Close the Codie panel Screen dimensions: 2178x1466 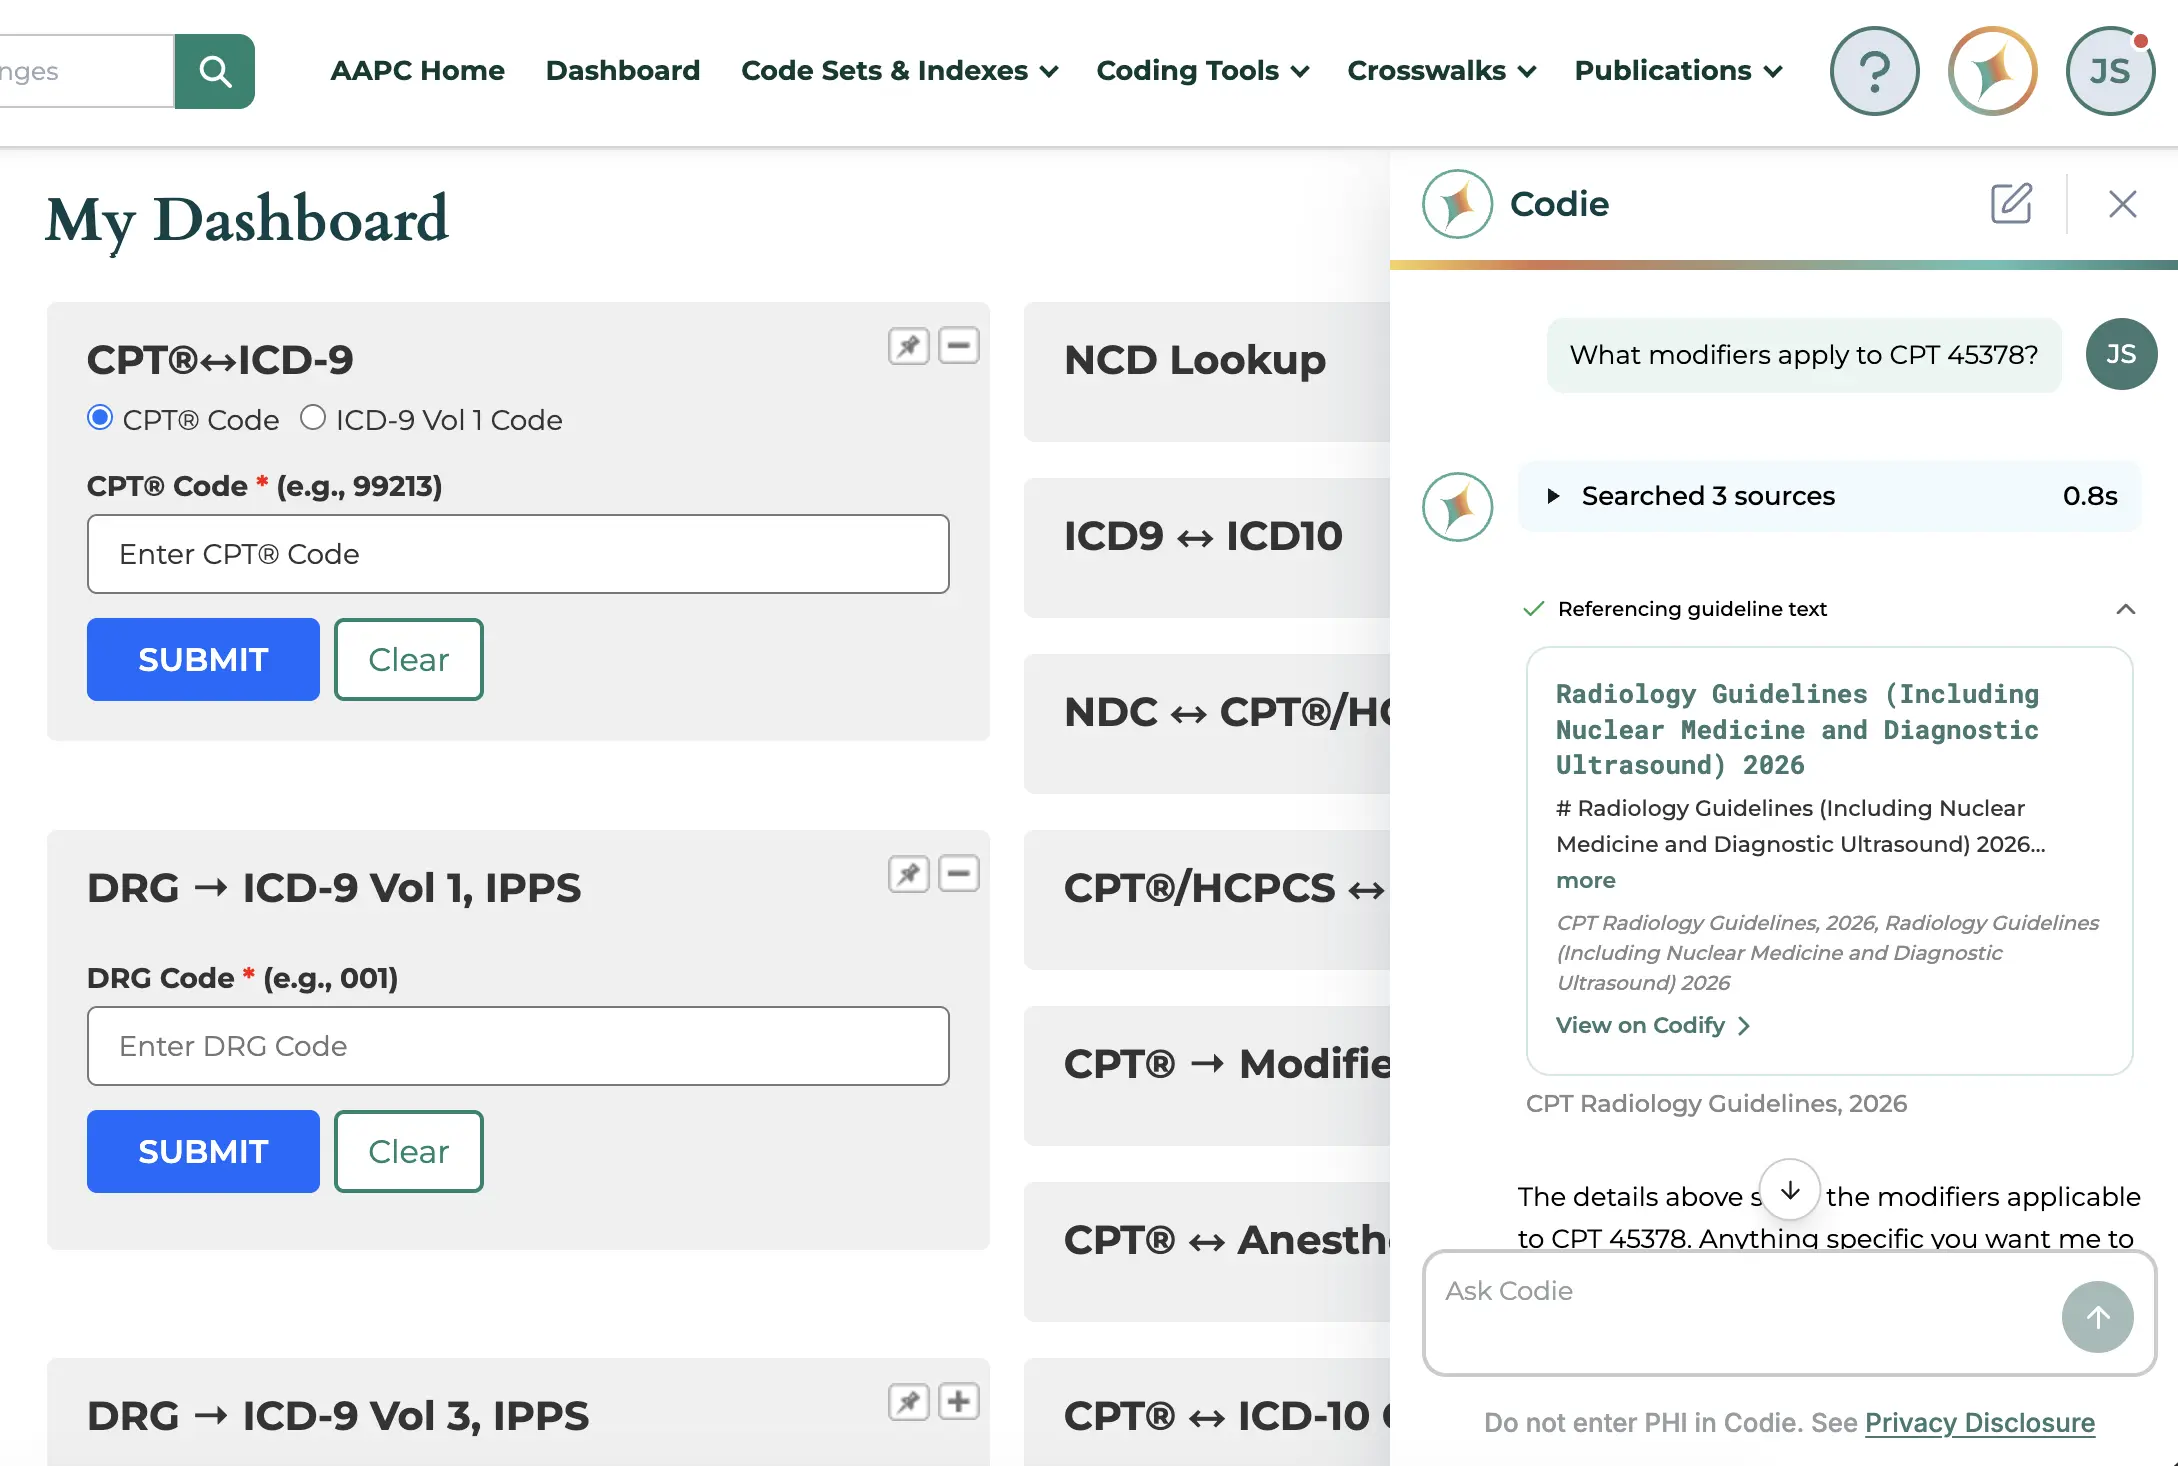coord(2122,204)
